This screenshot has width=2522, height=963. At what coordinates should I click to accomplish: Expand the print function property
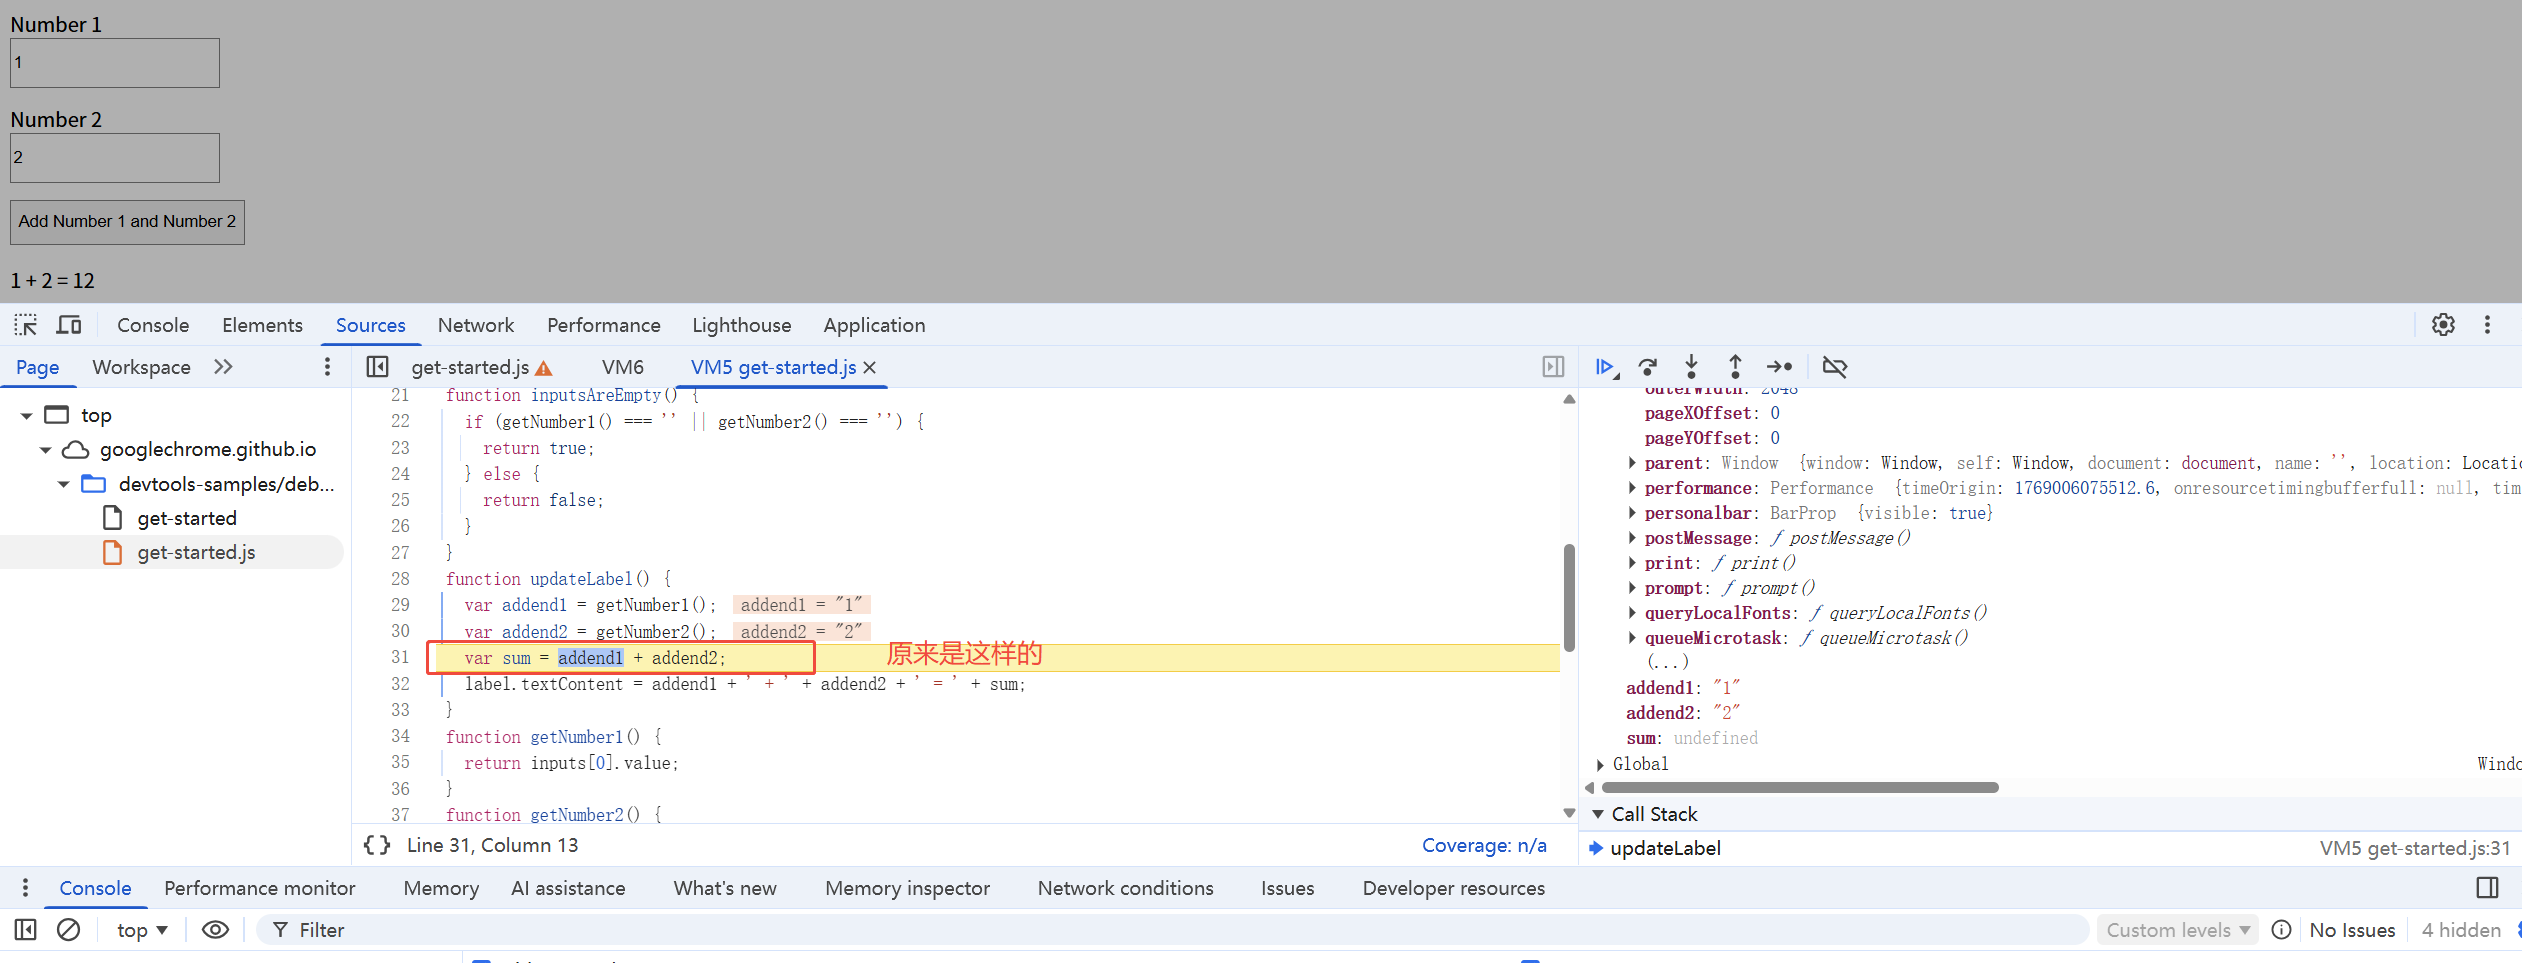1632,563
